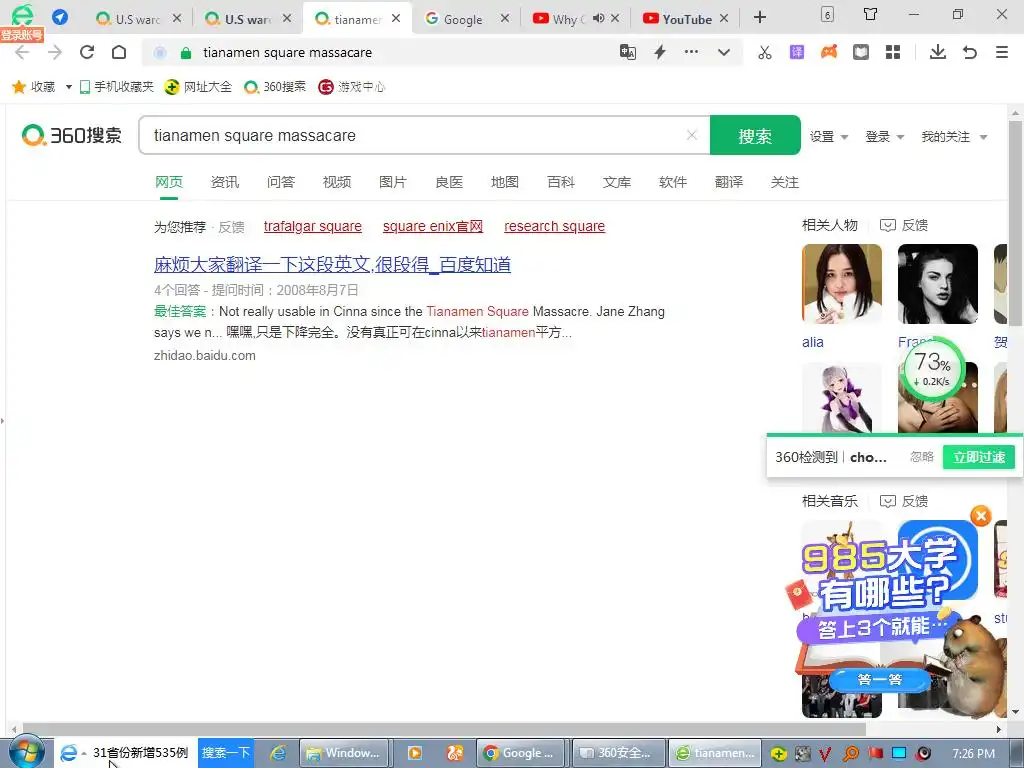Open the purple translate extension icon
This screenshot has height=768, width=1024.
coord(797,52)
